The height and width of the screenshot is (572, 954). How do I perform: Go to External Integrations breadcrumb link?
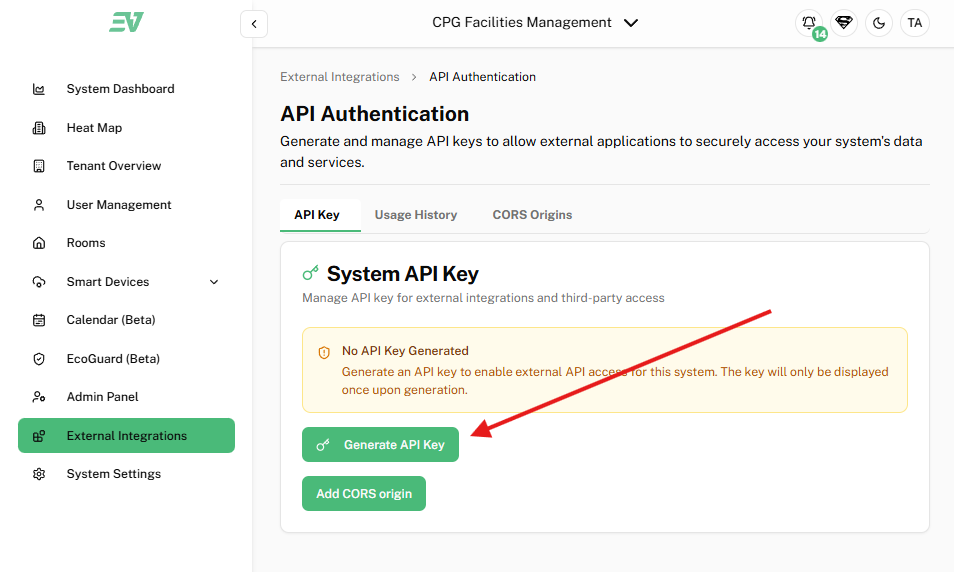pos(339,77)
